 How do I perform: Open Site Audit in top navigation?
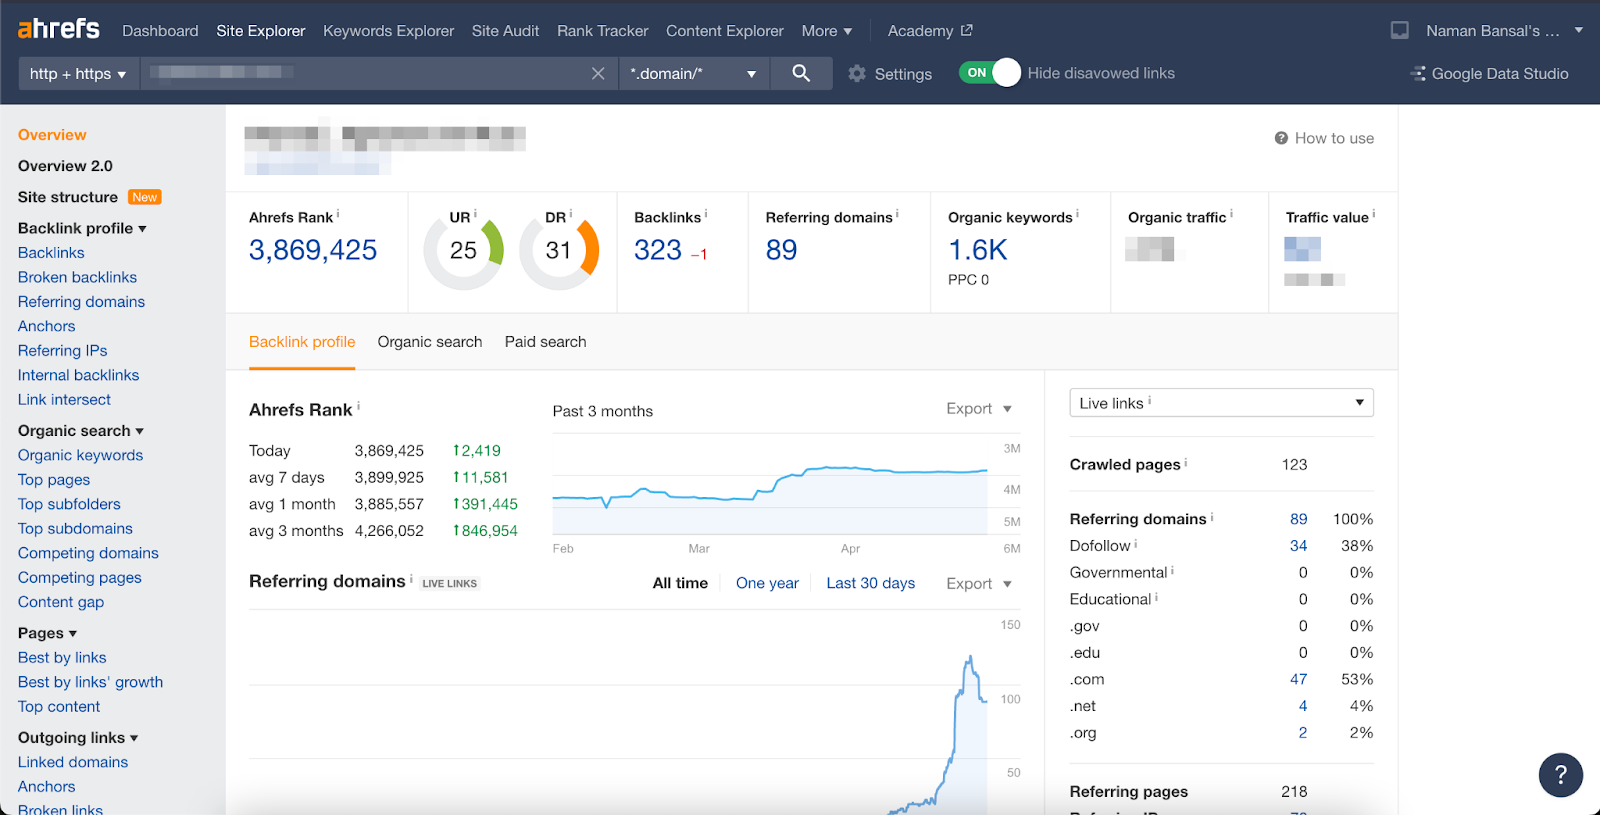tap(505, 31)
